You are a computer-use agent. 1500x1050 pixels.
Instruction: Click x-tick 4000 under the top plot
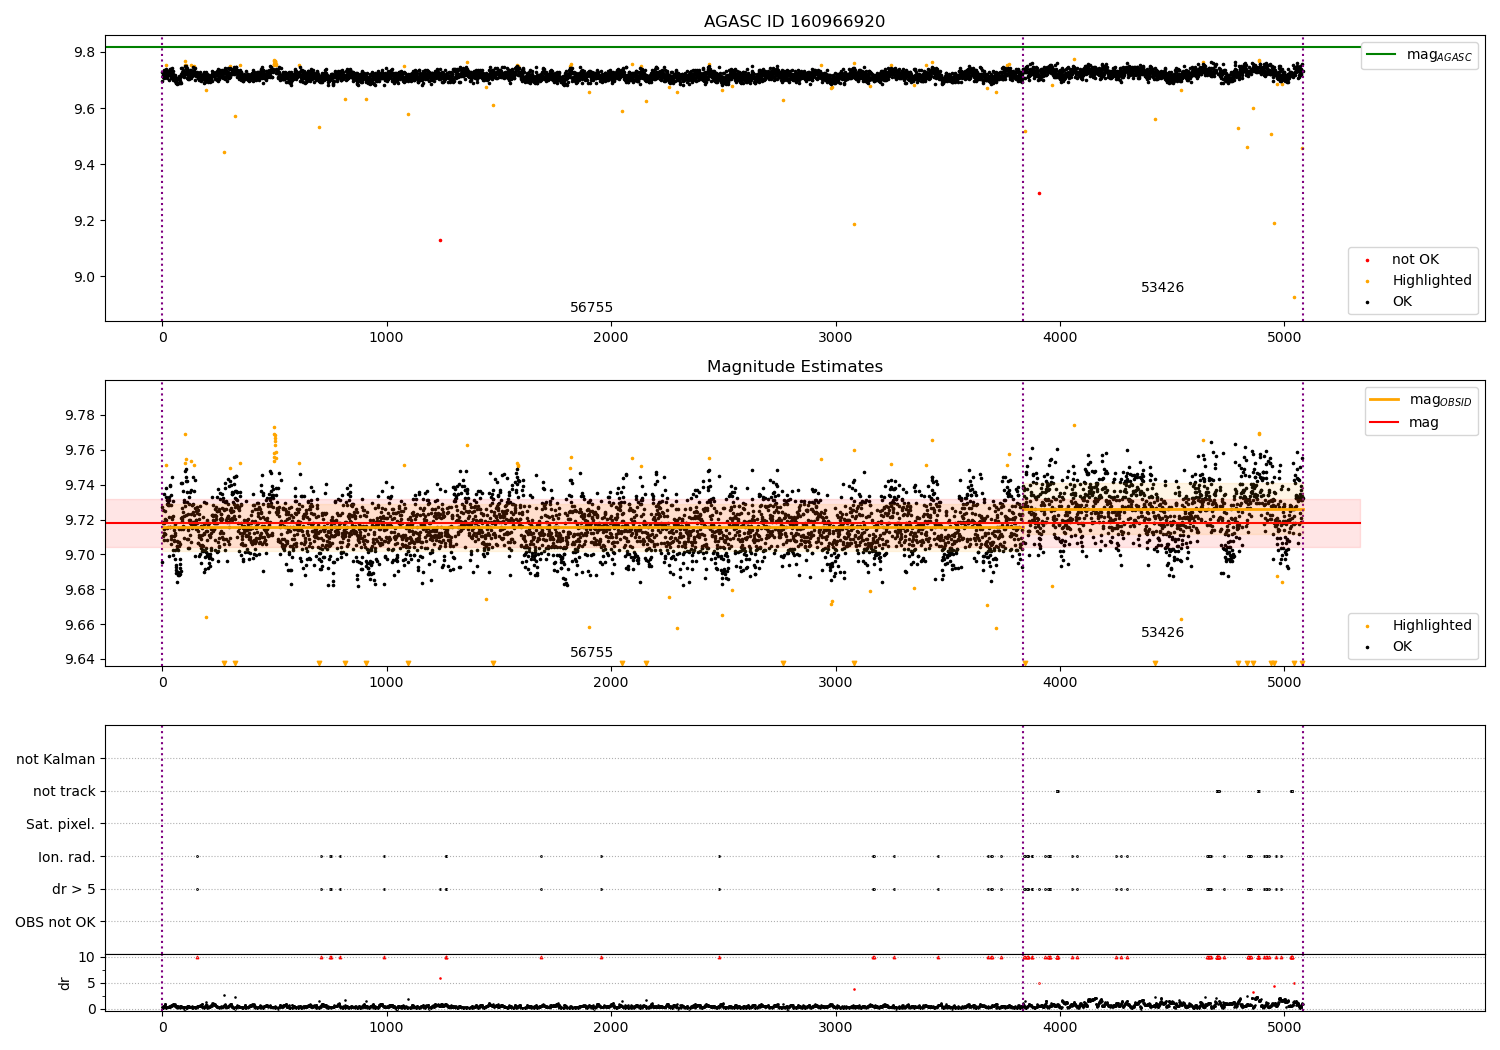[x=1060, y=337]
